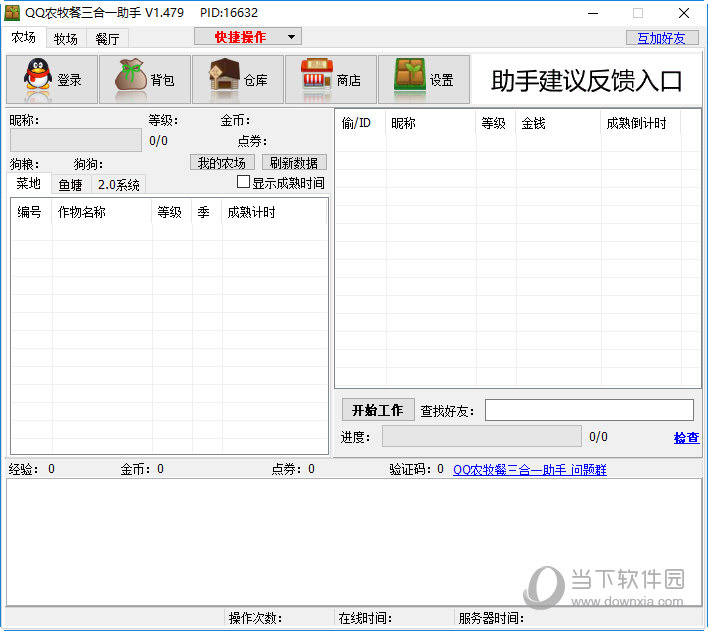Click the 作物名称 column header
This screenshot has height=631, width=708.
pyautogui.click(x=102, y=212)
